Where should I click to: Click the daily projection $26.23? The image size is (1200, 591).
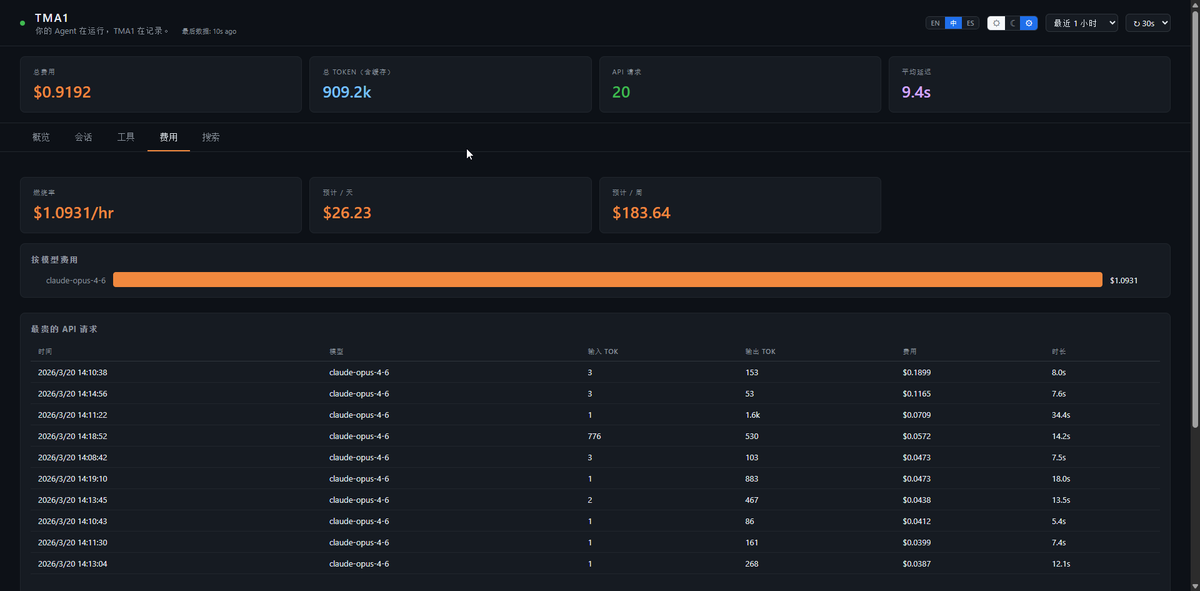[x=347, y=213]
